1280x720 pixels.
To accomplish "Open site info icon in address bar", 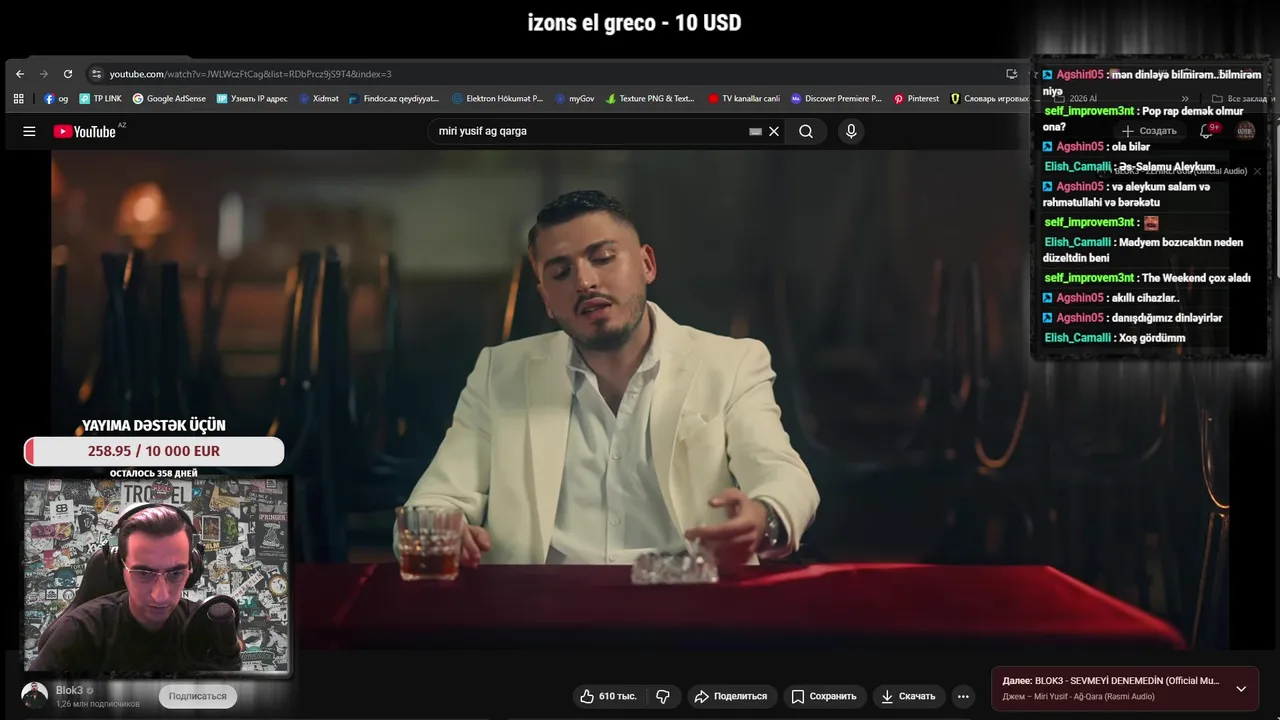I will (x=96, y=74).
